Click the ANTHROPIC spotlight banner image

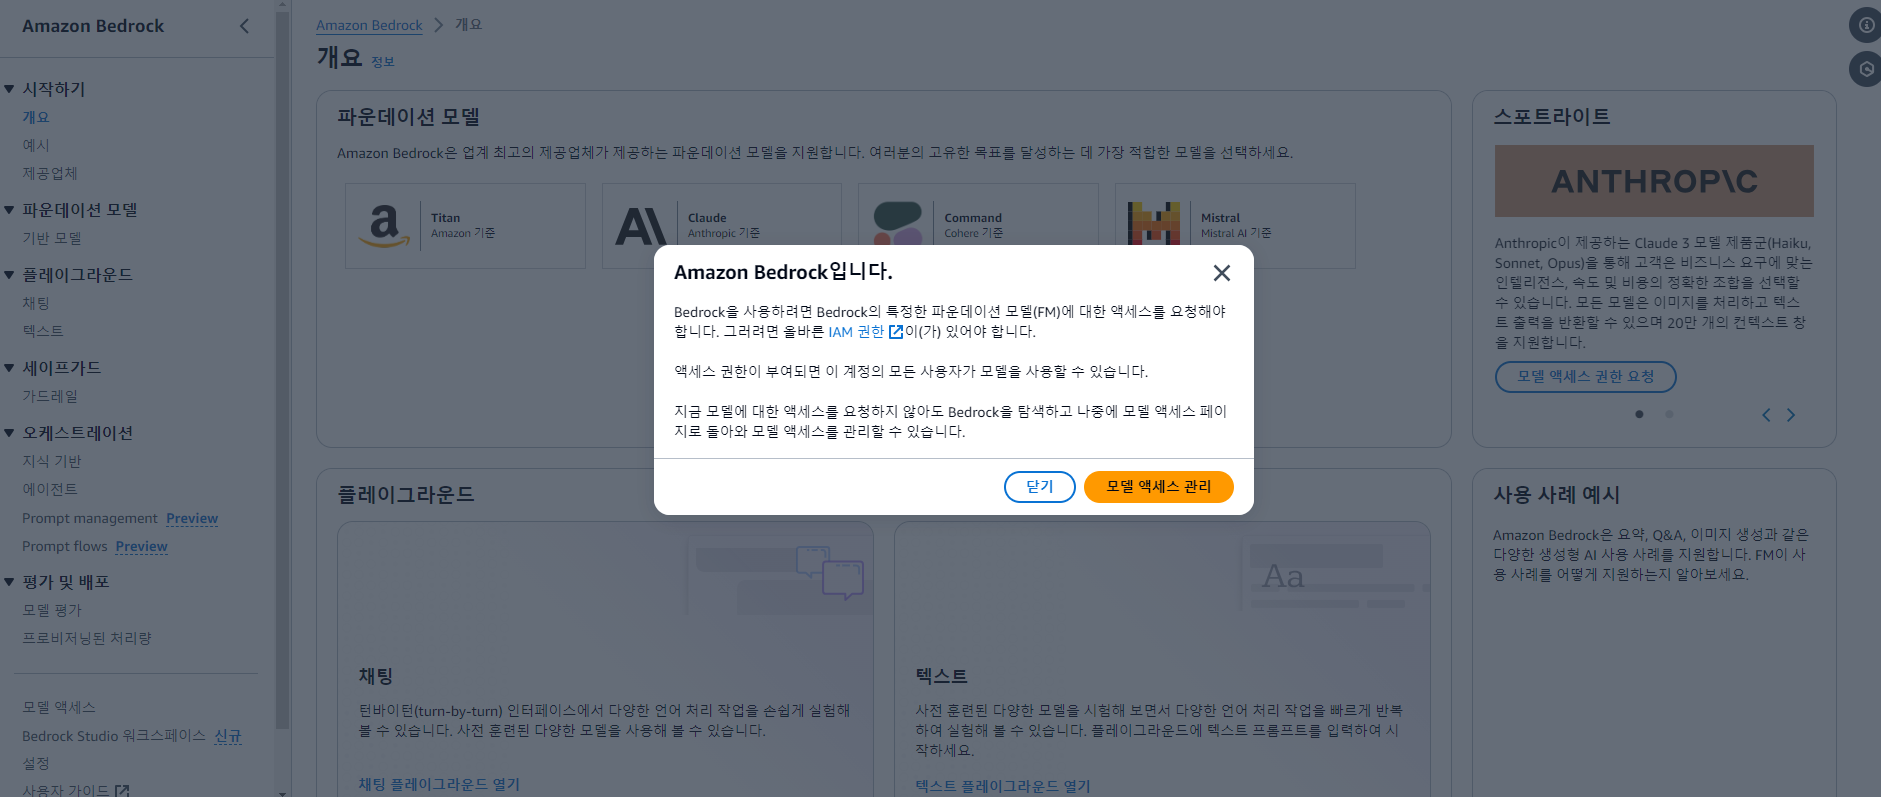(x=1654, y=181)
